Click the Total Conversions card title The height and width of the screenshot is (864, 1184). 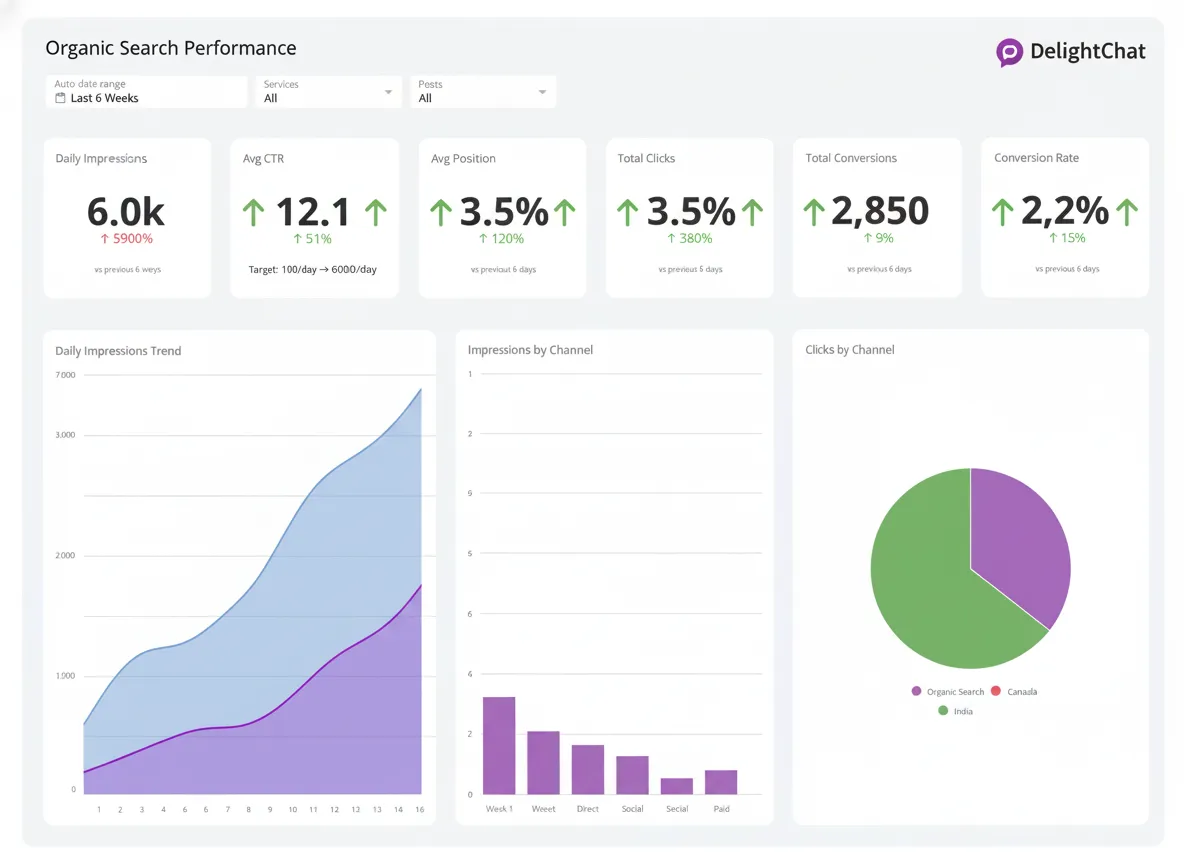pos(851,158)
